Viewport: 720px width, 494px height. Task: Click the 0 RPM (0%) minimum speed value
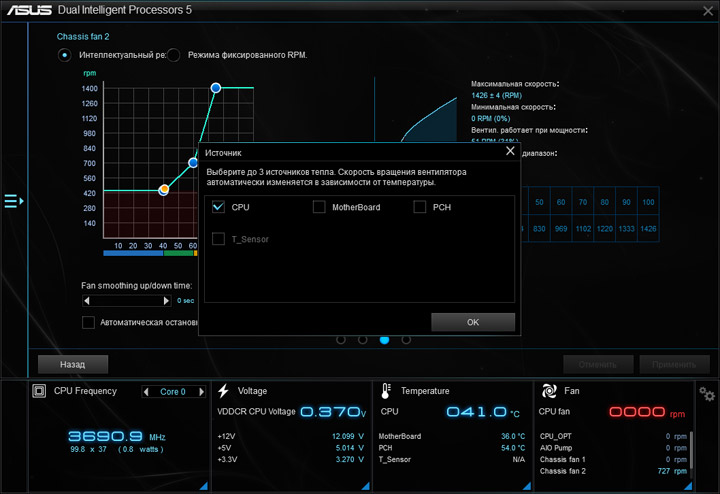click(490, 118)
